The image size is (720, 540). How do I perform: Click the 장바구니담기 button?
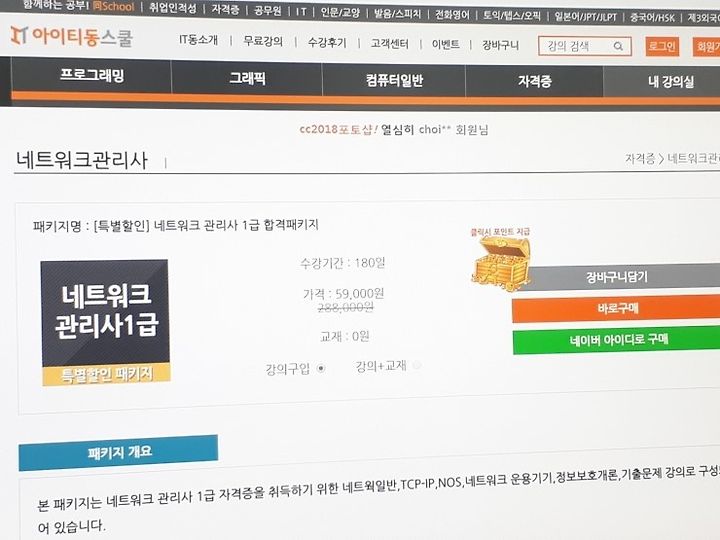(616, 277)
